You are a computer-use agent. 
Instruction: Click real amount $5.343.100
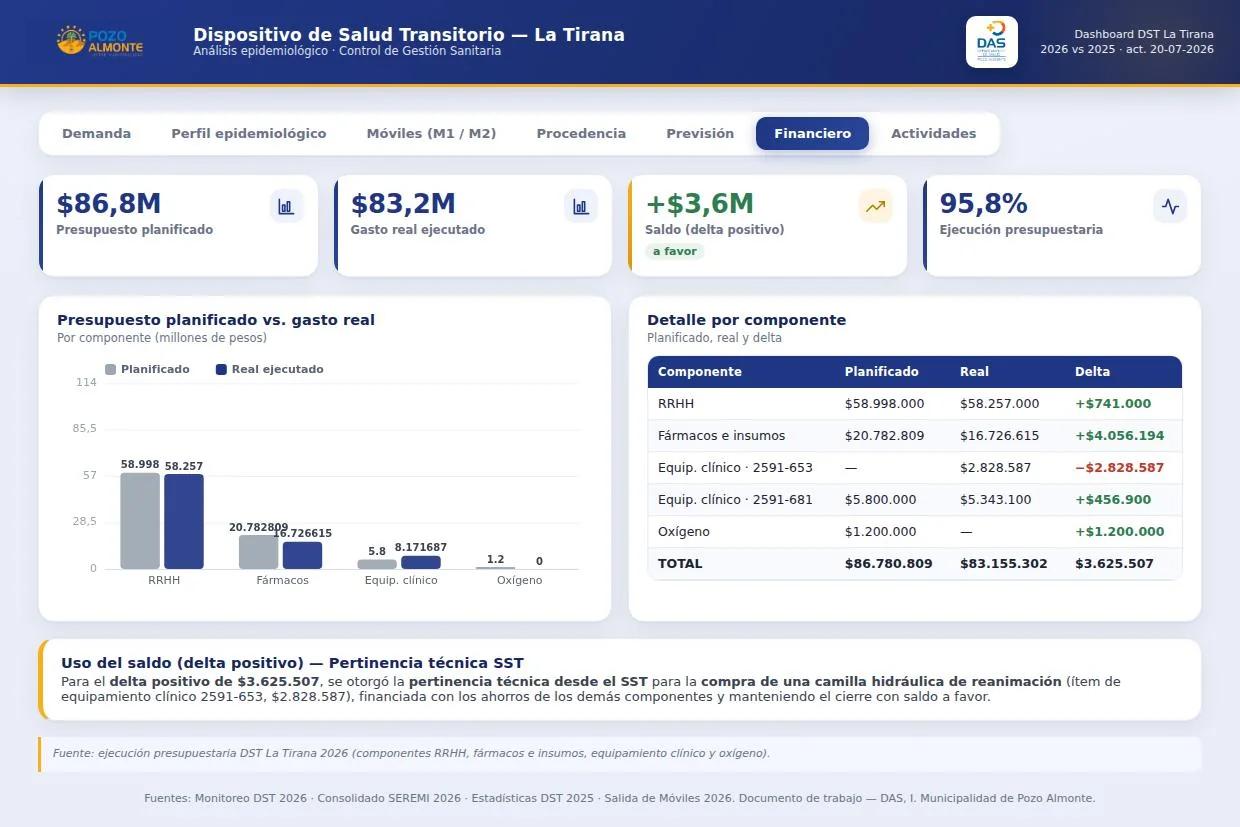pyautogui.click(x=996, y=500)
